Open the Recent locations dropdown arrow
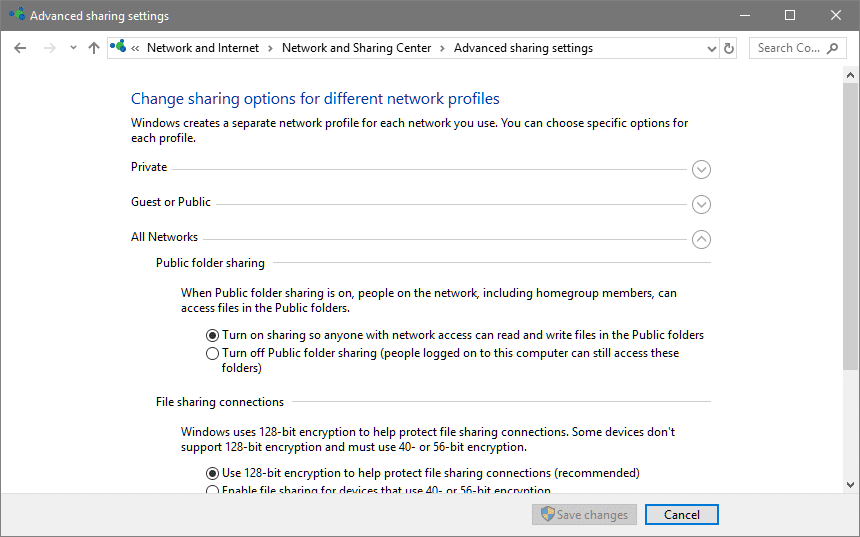Viewport: 860px width, 537px height. [73, 48]
